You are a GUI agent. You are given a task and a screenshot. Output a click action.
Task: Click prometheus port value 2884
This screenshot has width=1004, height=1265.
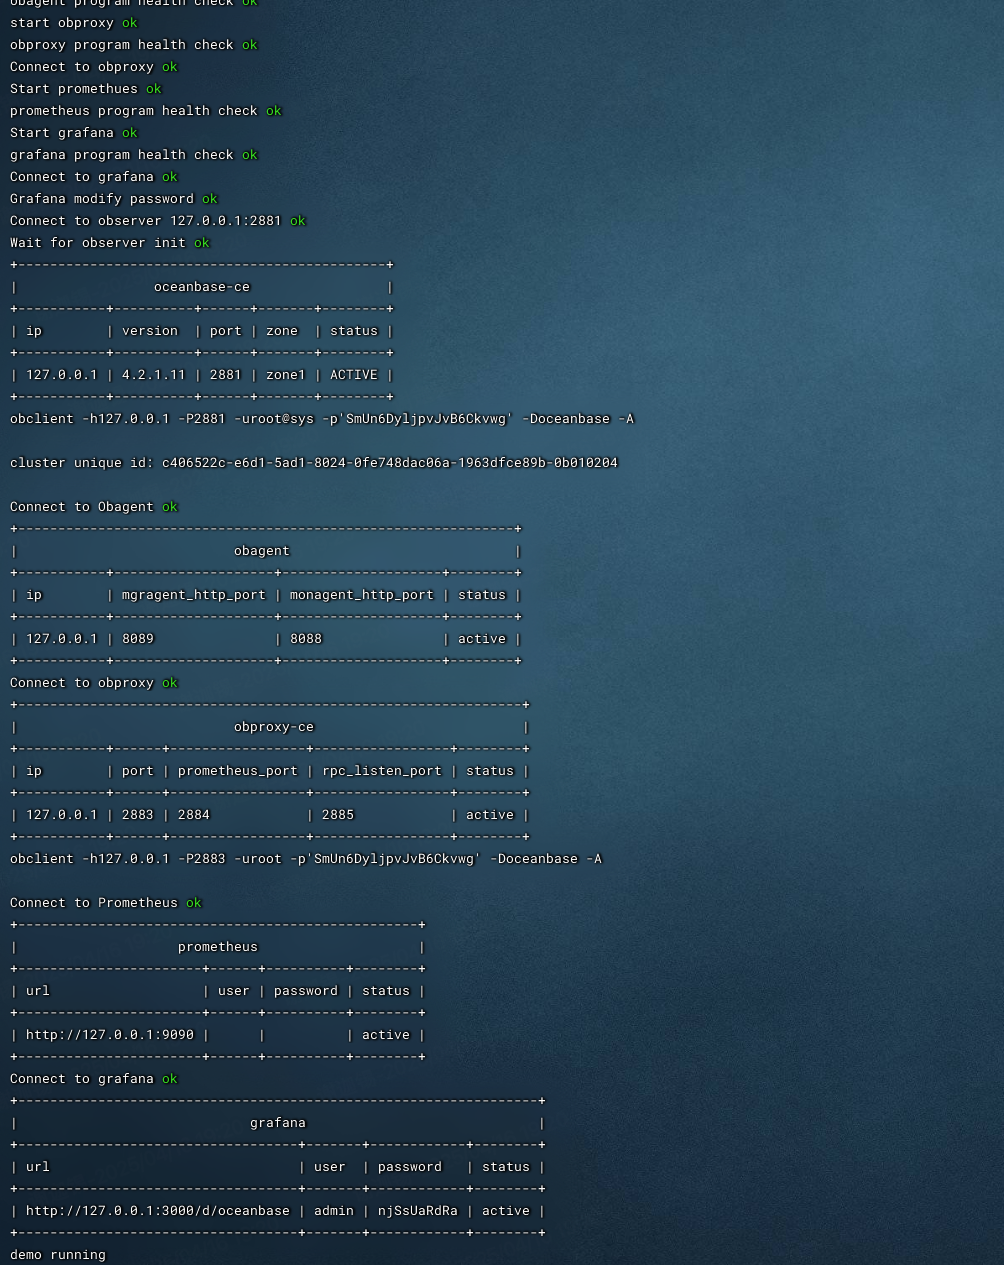[194, 815]
